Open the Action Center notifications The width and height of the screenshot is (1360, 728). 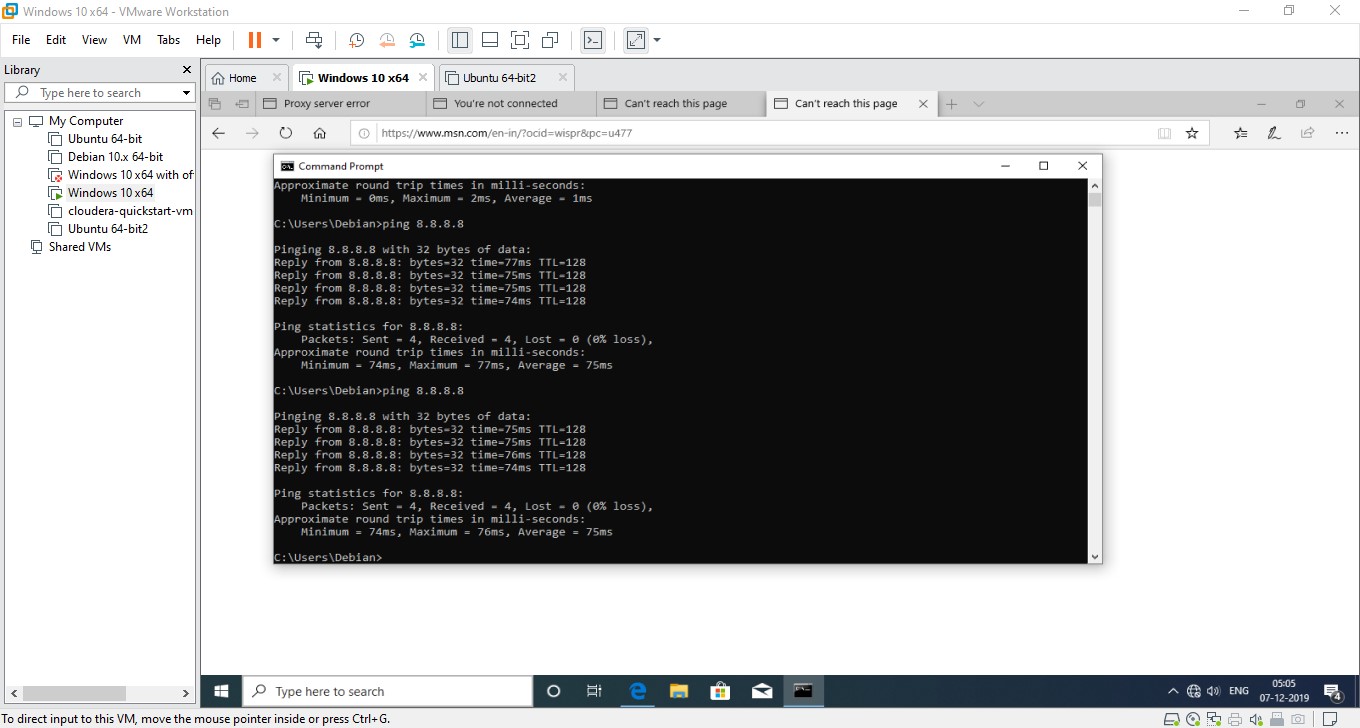point(1330,690)
